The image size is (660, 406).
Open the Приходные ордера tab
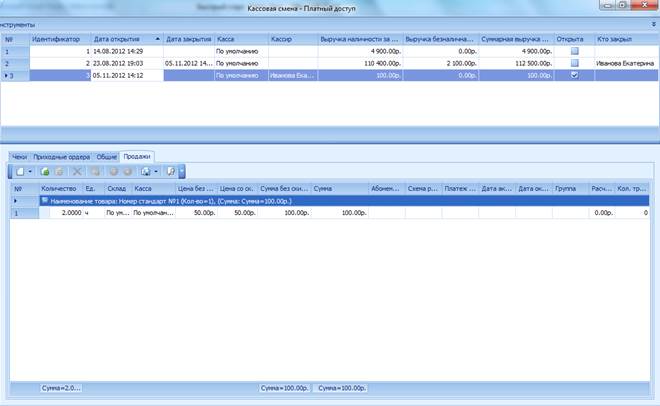tap(62, 157)
